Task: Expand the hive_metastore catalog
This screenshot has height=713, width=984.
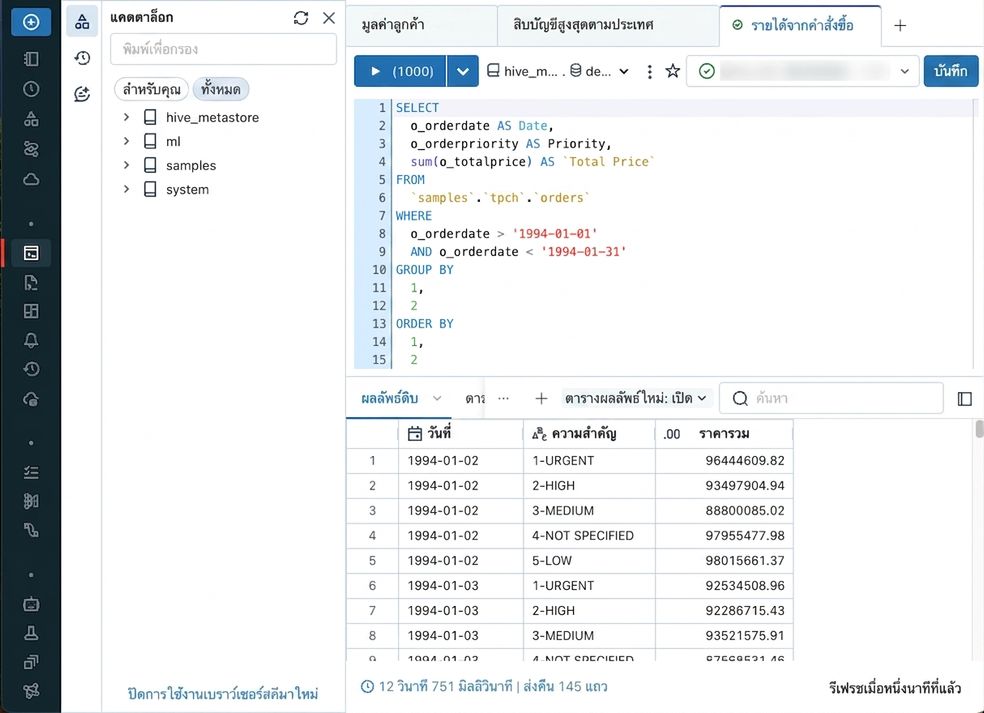Action: click(x=126, y=117)
